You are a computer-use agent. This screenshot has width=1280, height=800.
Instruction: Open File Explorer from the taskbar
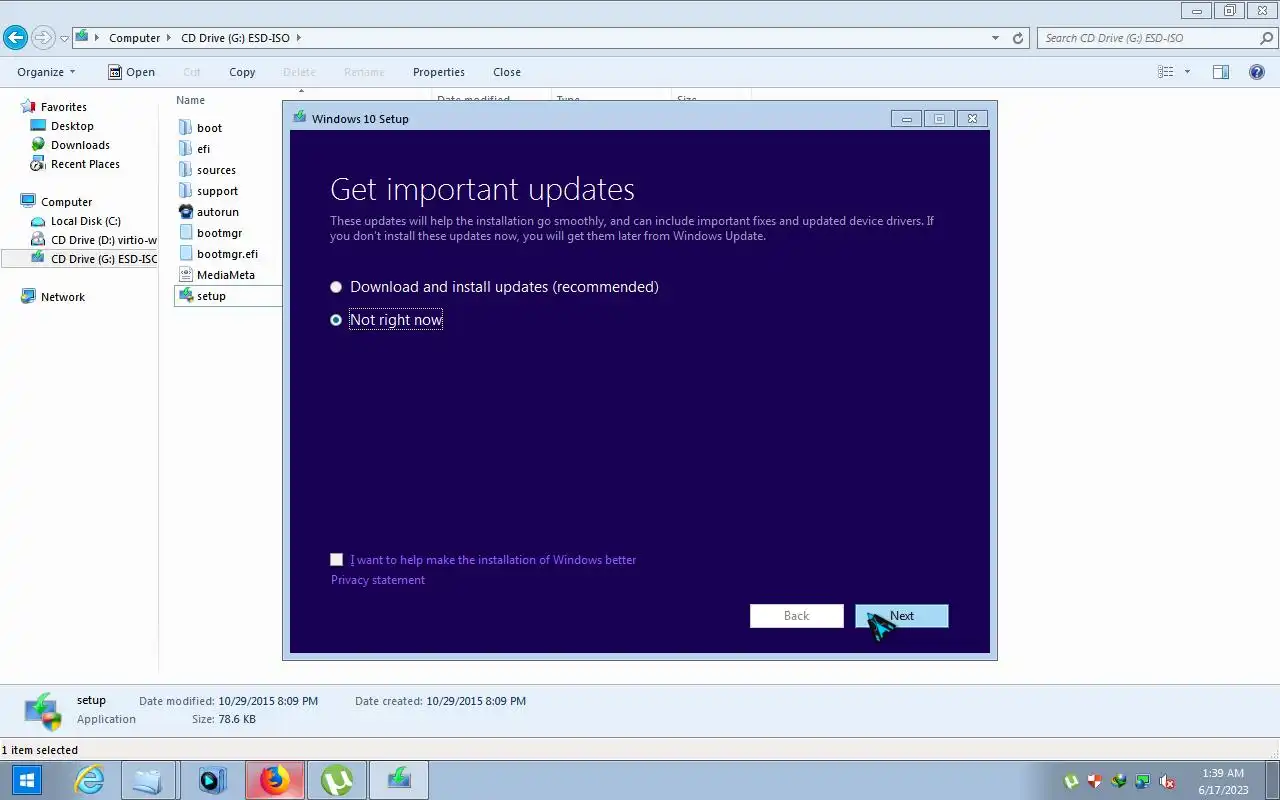(x=148, y=780)
